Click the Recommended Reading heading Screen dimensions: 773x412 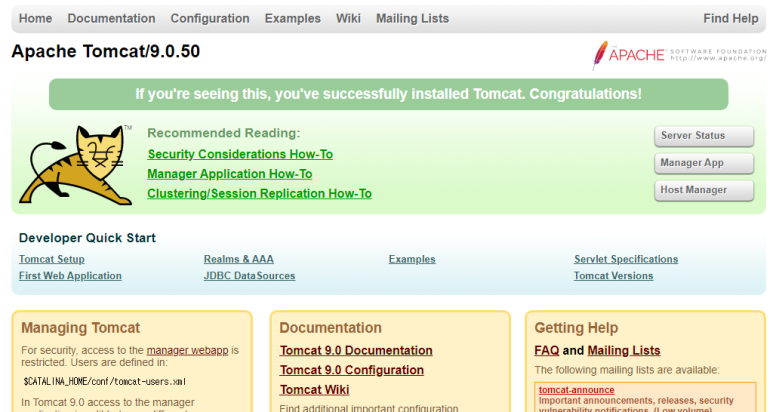[224, 133]
